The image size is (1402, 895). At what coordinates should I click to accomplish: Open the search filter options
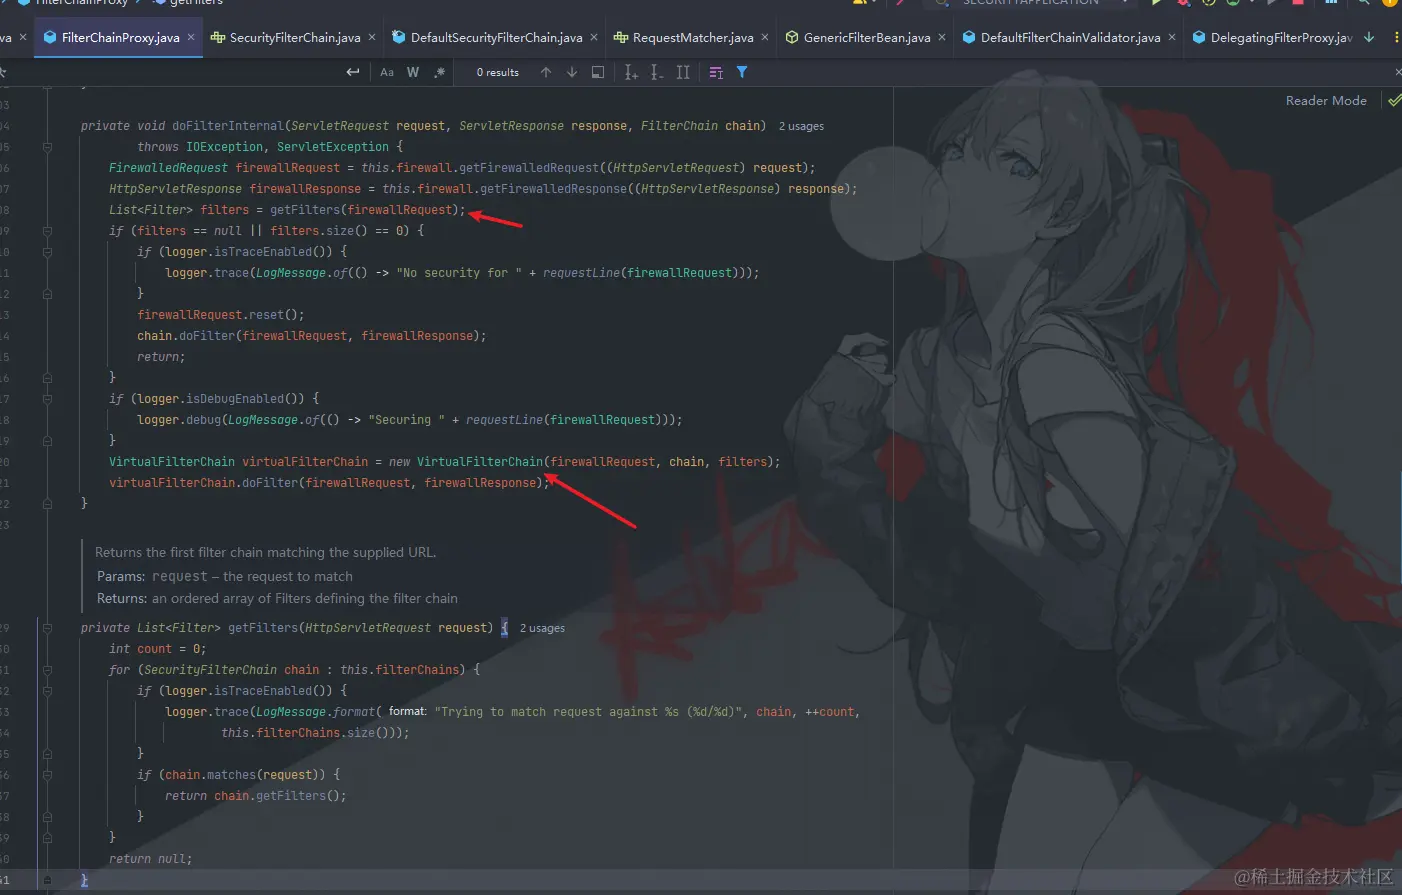[x=742, y=72]
